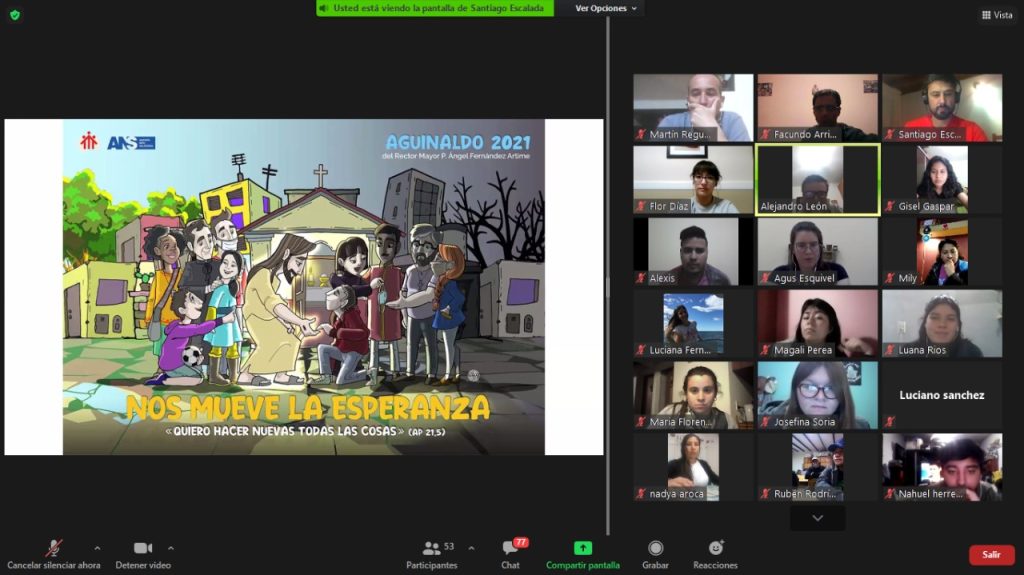Click the green Compartir pantalla icon
The height and width of the screenshot is (575, 1024).
pyautogui.click(x=583, y=548)
